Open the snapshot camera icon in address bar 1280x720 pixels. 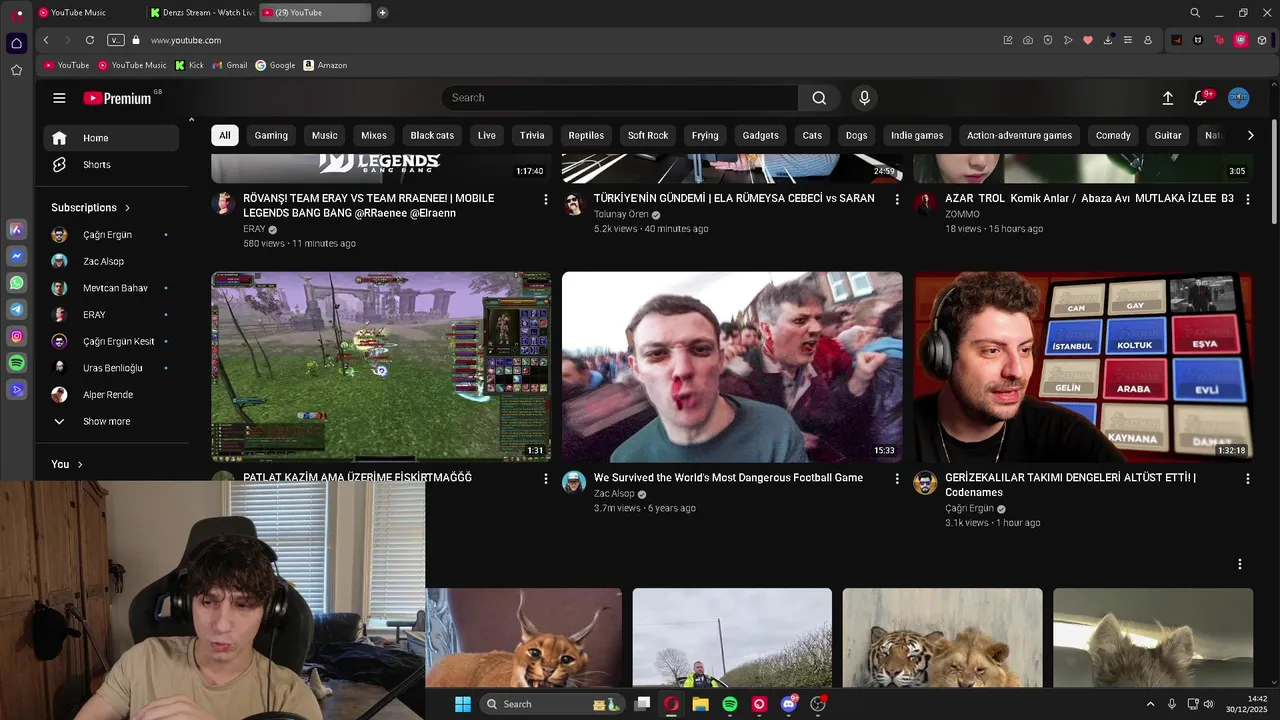(1028, 40)
